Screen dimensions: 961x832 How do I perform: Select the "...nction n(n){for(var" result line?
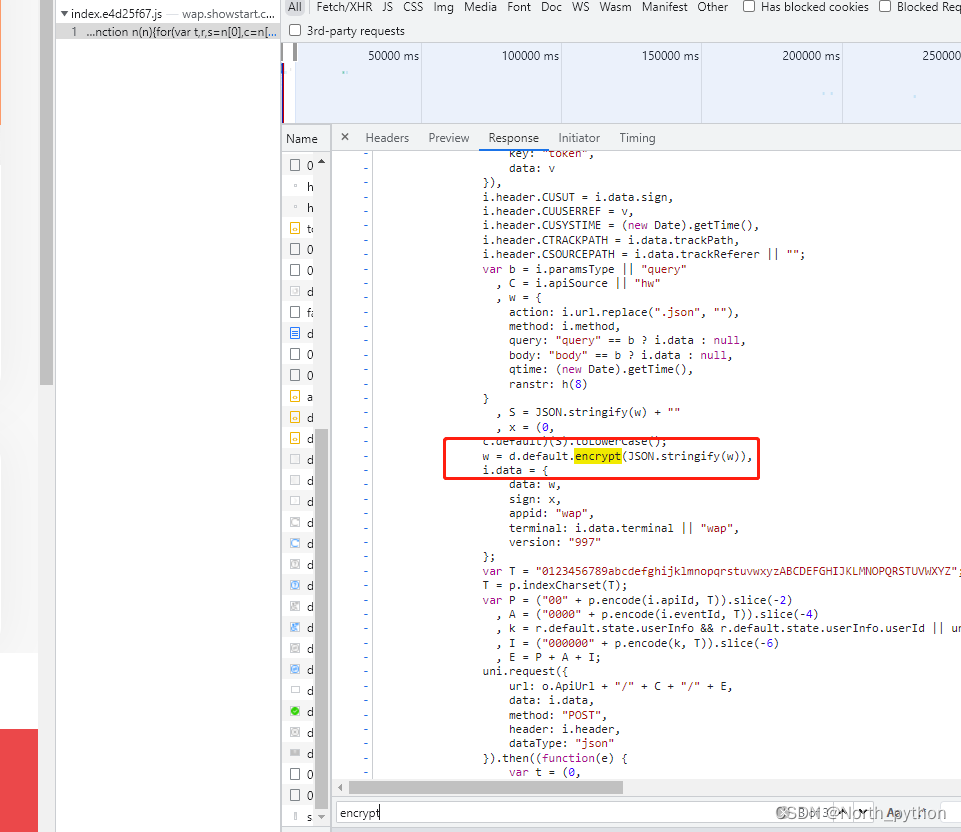[x=168, y=32]
